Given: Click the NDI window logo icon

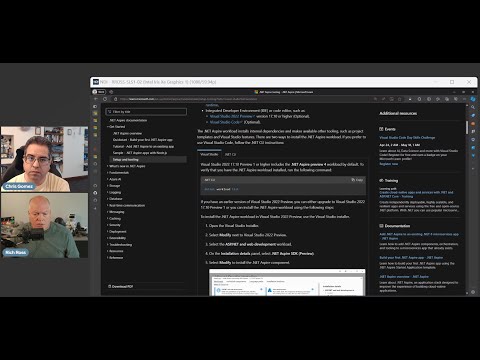Looking at the screenshot, I should click(x=96, y=82).
